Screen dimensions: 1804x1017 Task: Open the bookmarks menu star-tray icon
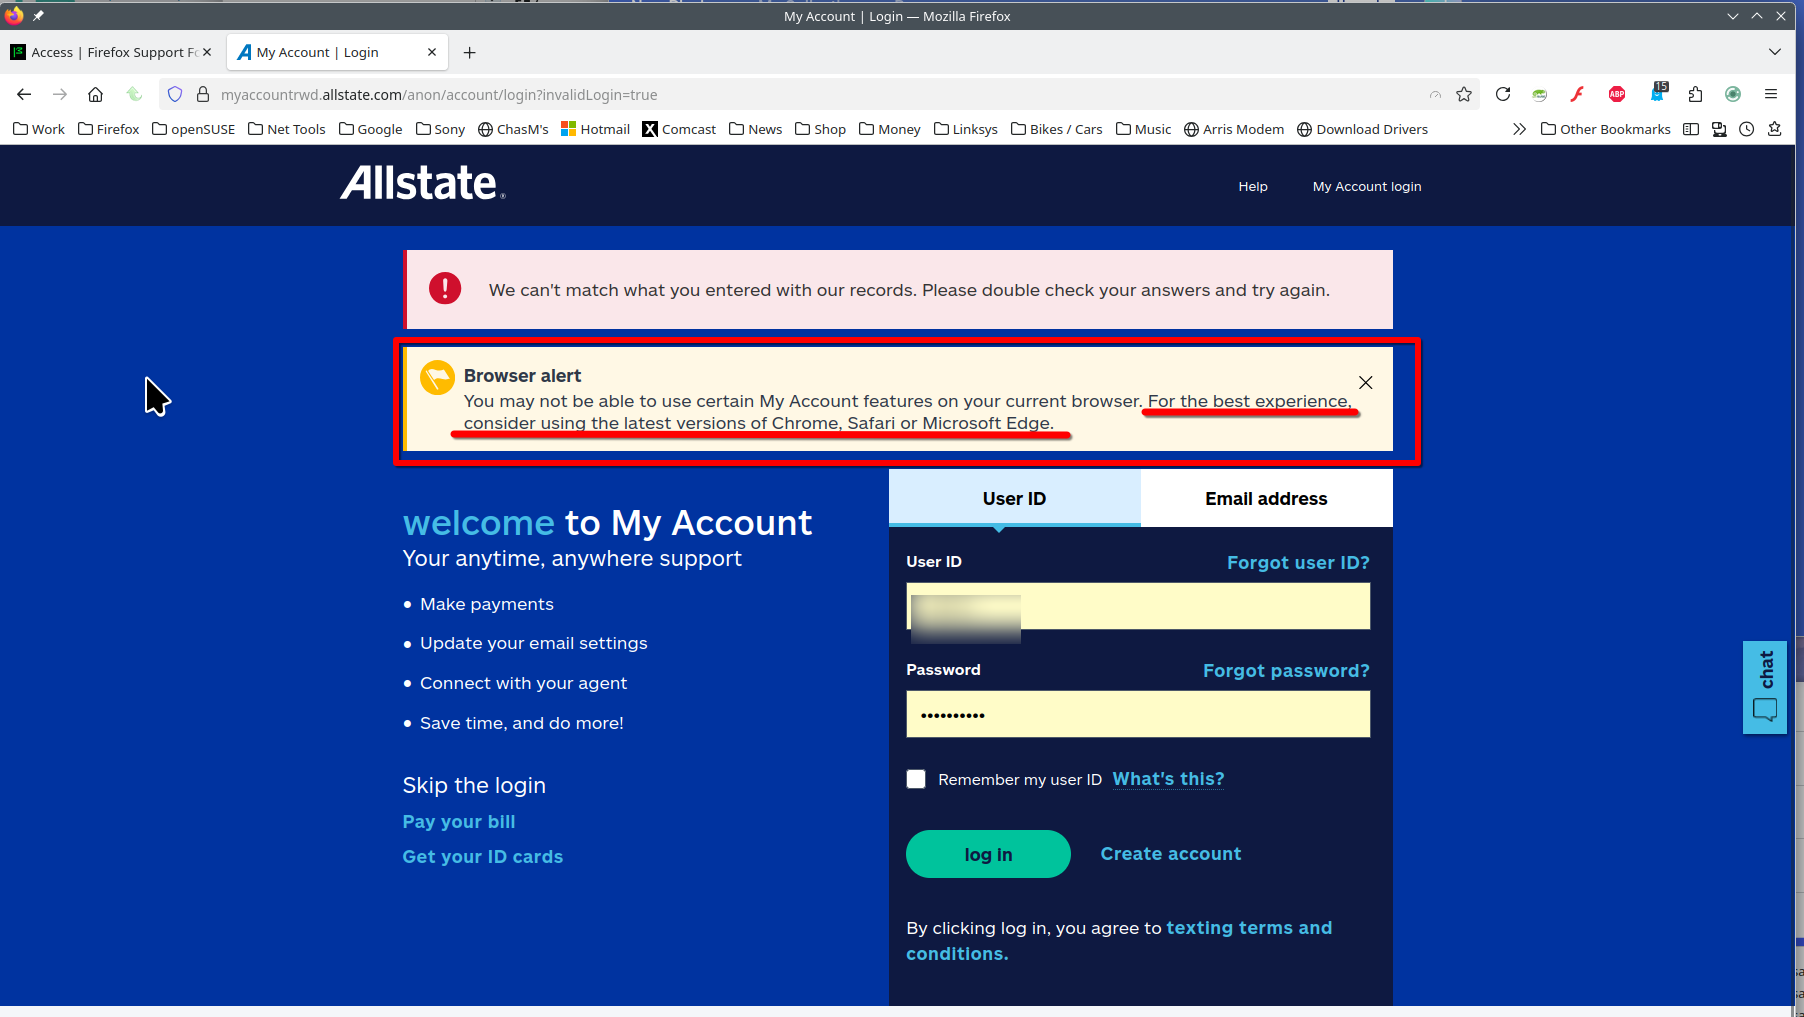click(1775, 129)
